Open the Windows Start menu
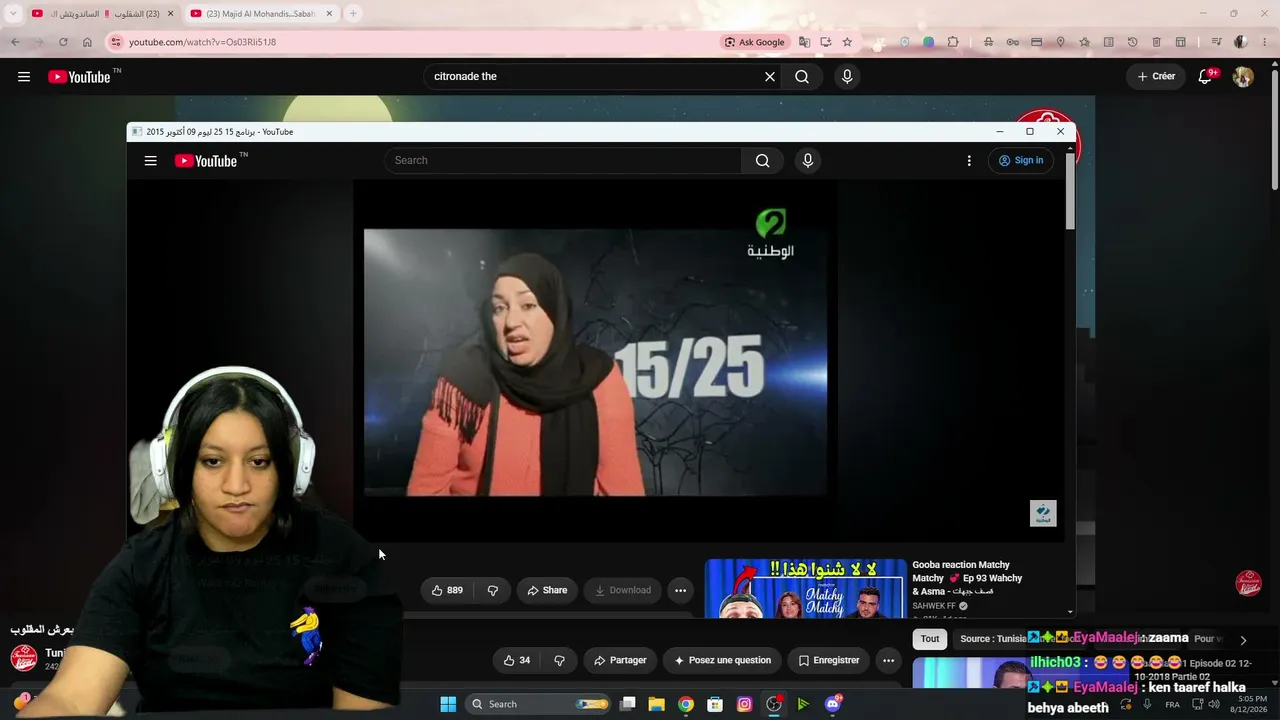1280x720 pixels. pos(448,704)
